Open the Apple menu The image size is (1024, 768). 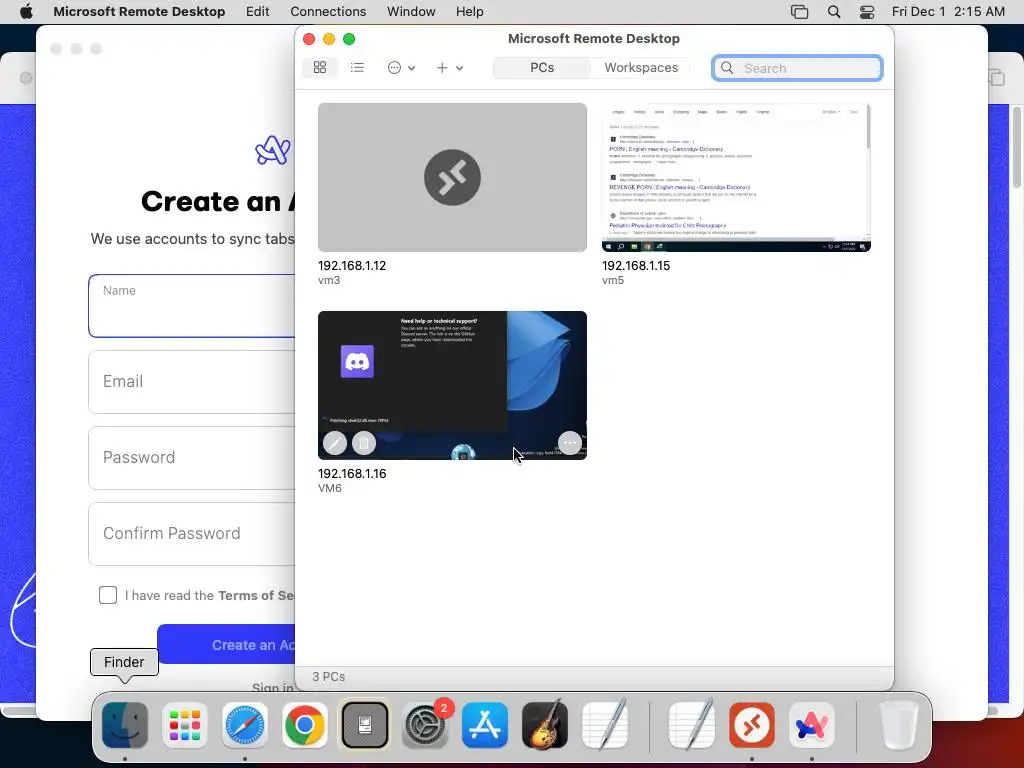[26, 12]
